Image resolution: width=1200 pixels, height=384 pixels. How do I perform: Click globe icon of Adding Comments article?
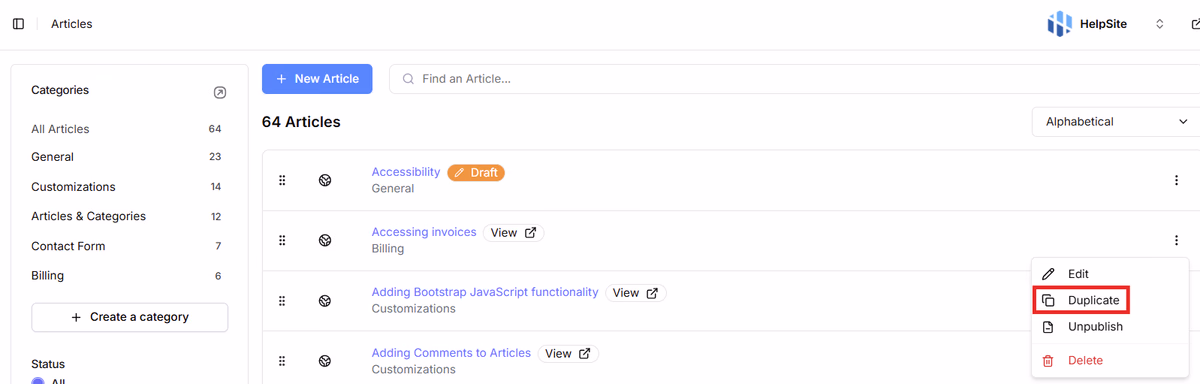325,360
